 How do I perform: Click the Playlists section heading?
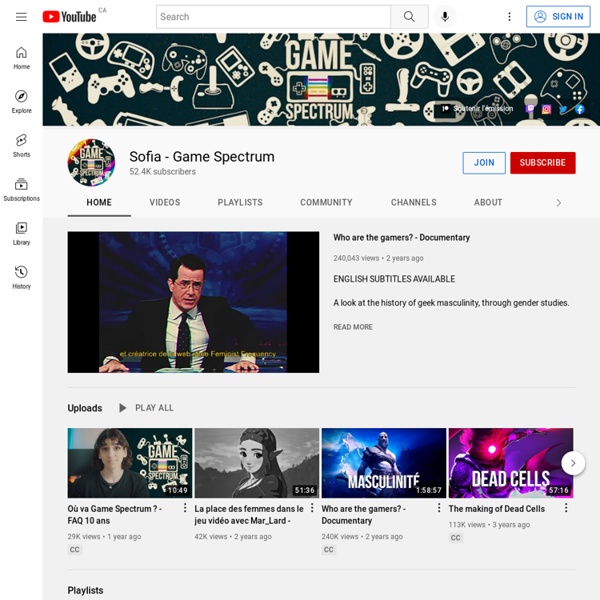point(85,590)
